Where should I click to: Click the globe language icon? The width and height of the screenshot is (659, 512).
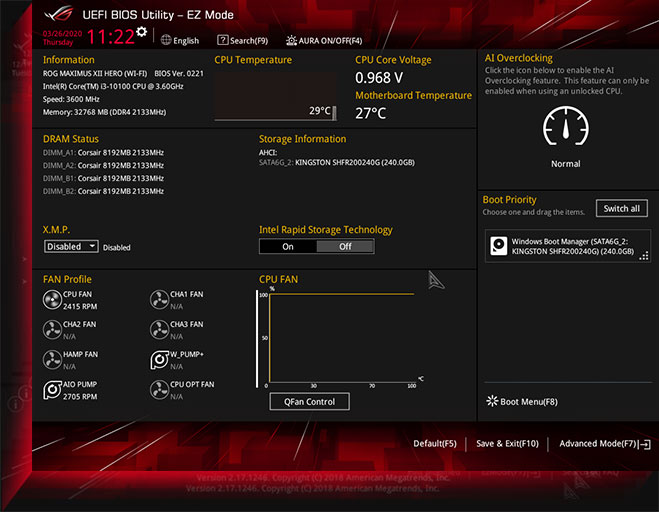click(166, 40)
